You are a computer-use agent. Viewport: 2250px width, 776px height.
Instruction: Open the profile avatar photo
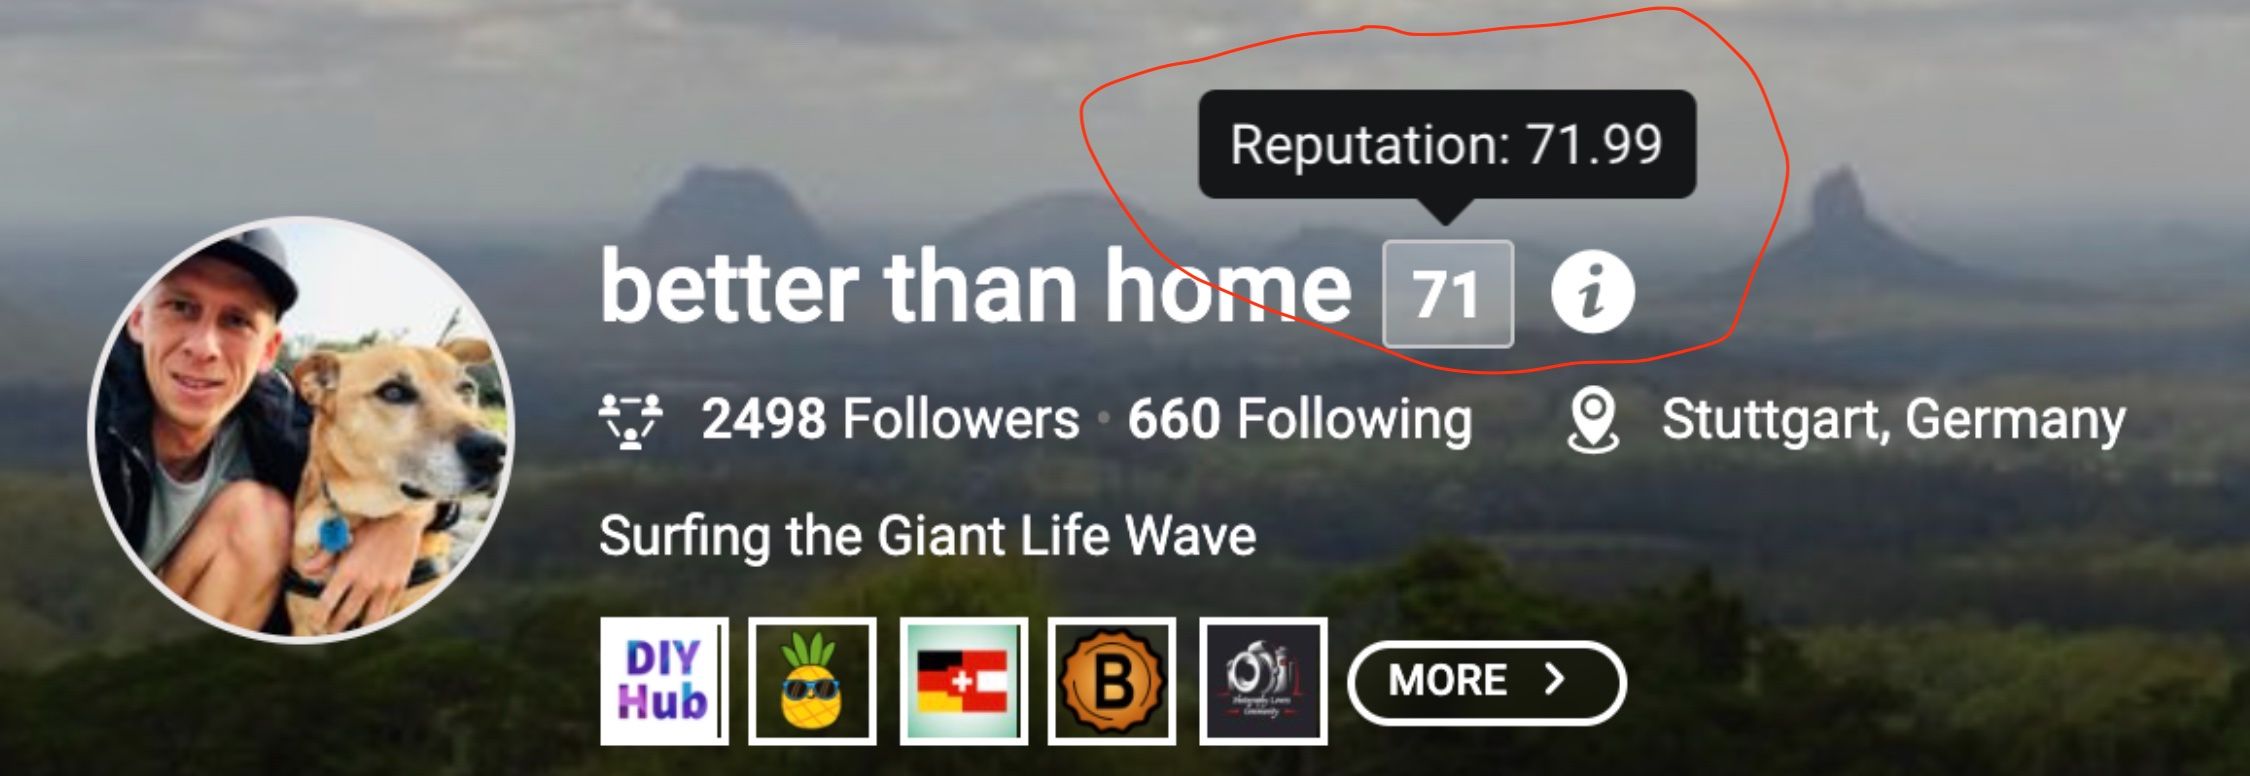click(x=302, y=430)
